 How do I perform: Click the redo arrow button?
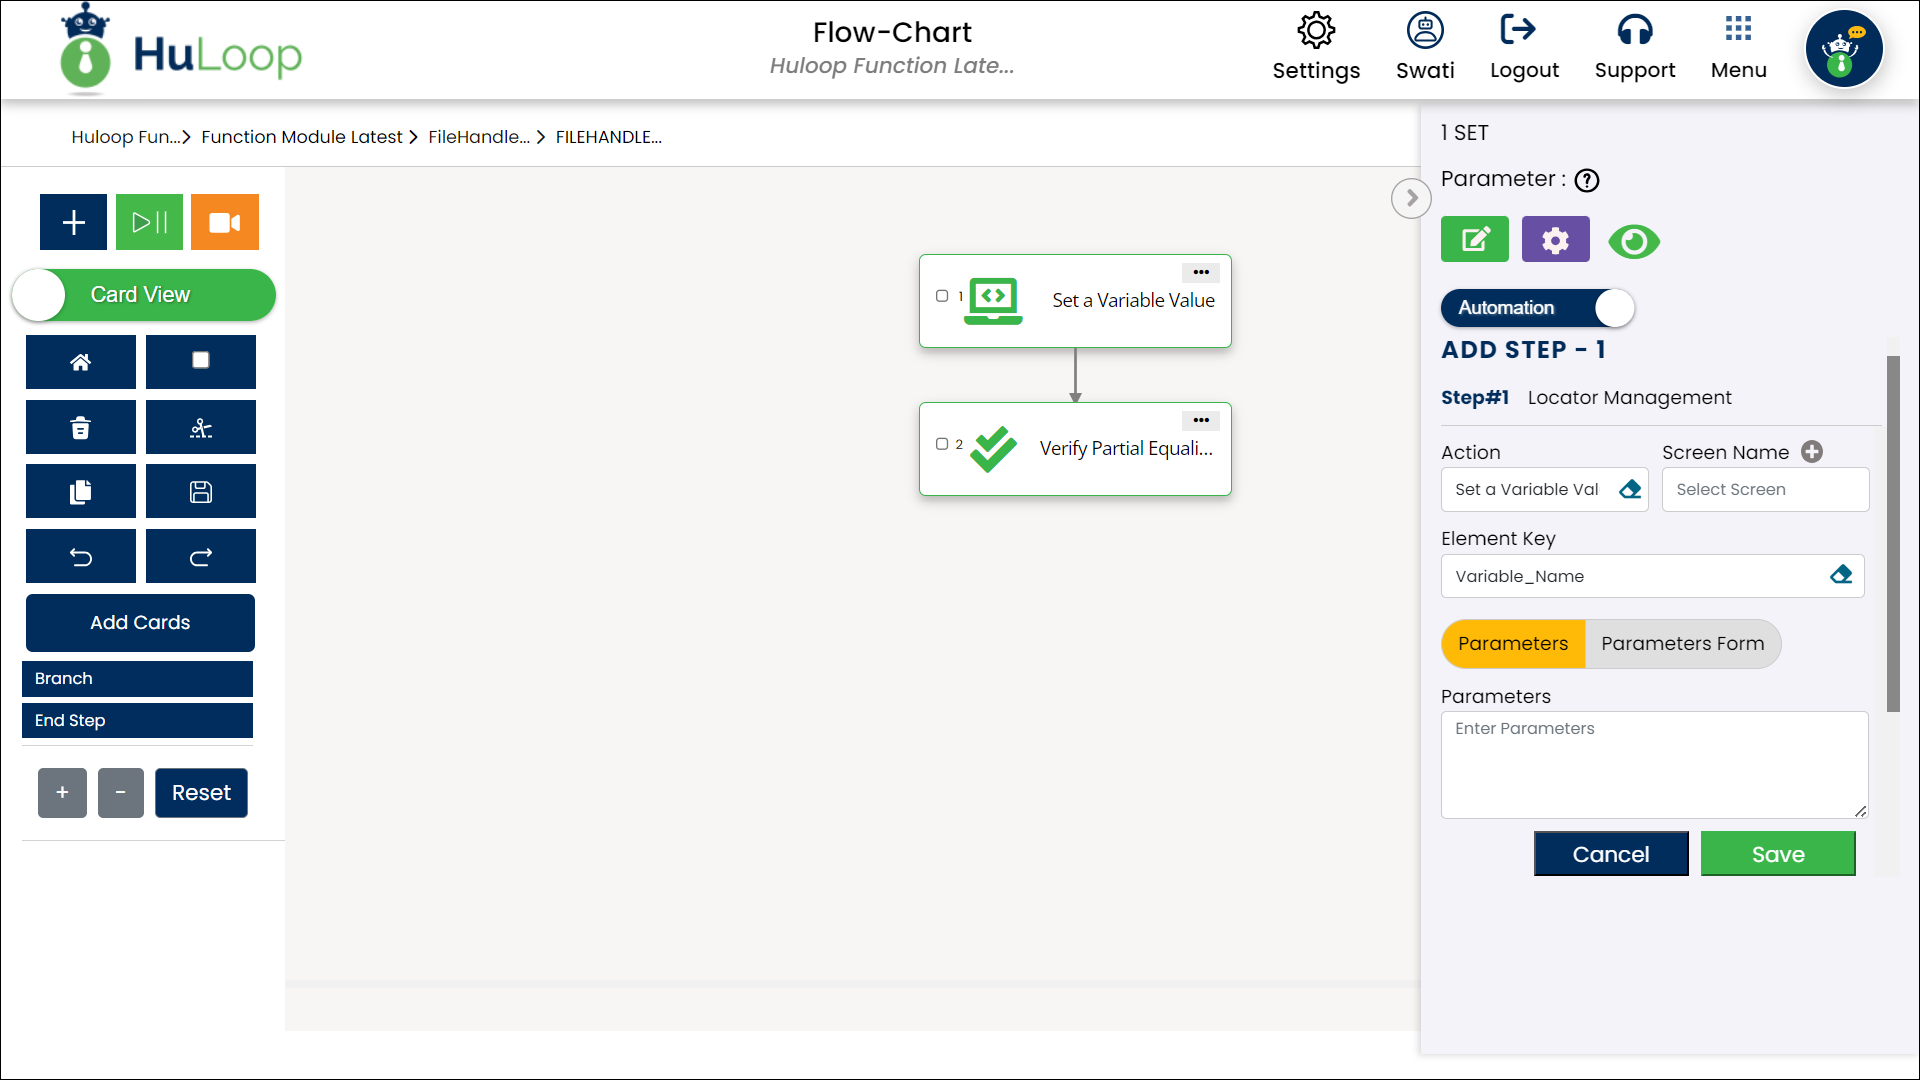[201, 557]
